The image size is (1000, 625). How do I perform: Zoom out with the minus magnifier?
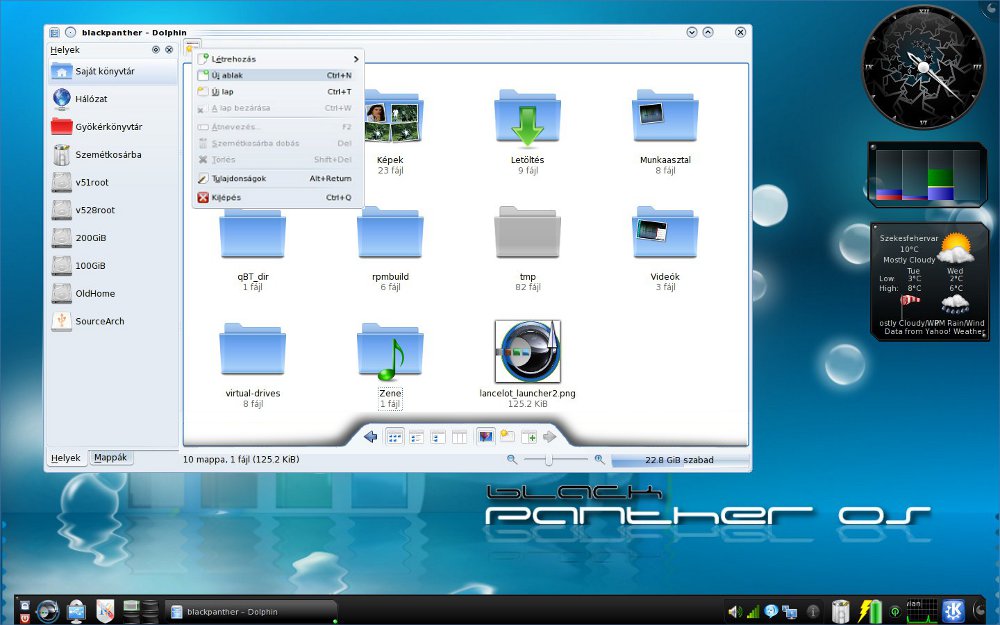coord(511,459)
